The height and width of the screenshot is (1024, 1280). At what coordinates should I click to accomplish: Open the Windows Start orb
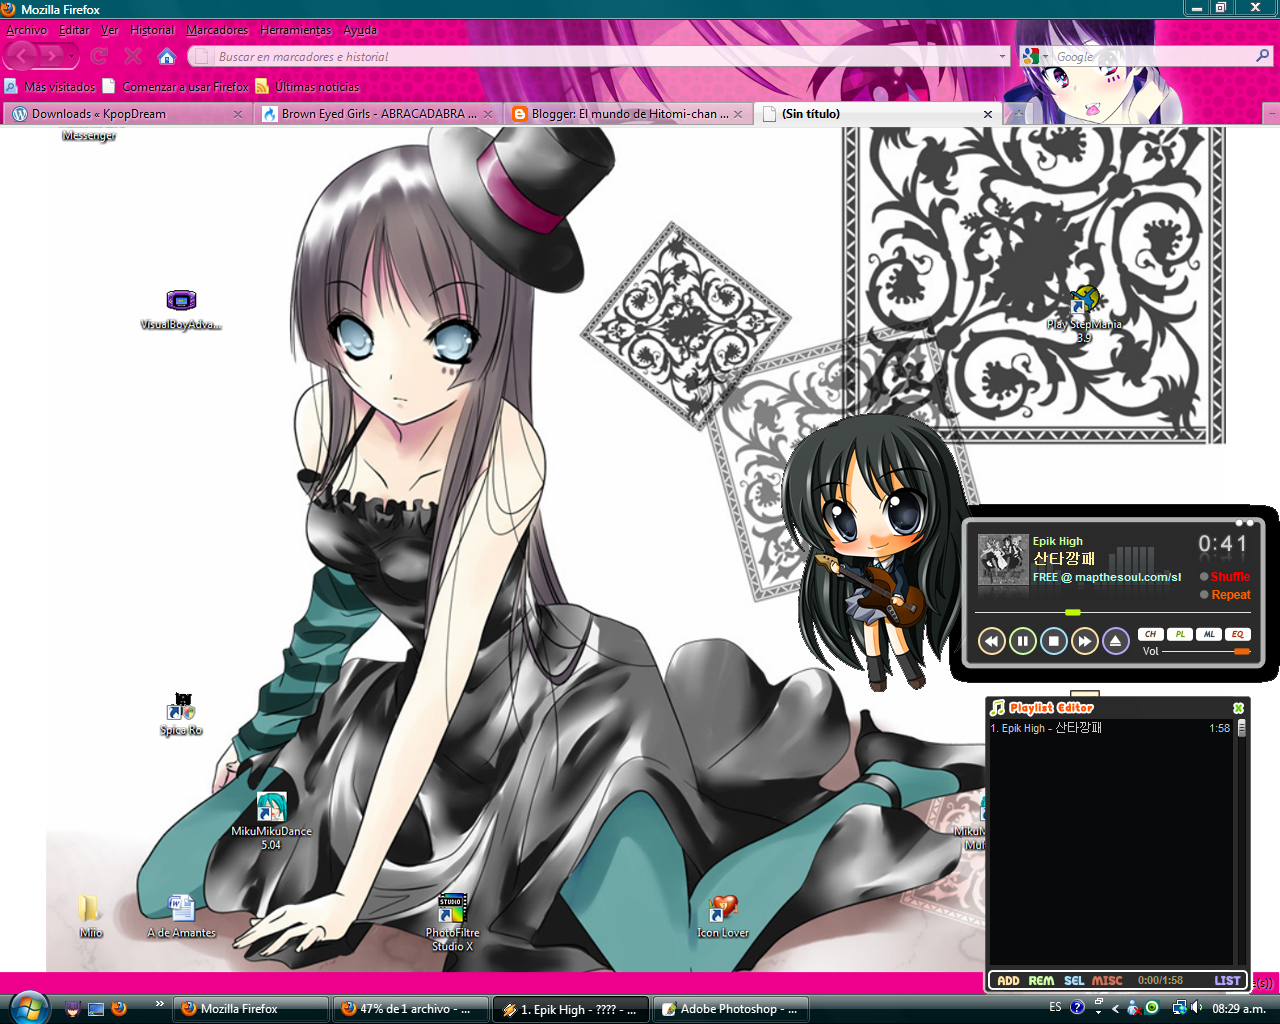pos(28,1008)
